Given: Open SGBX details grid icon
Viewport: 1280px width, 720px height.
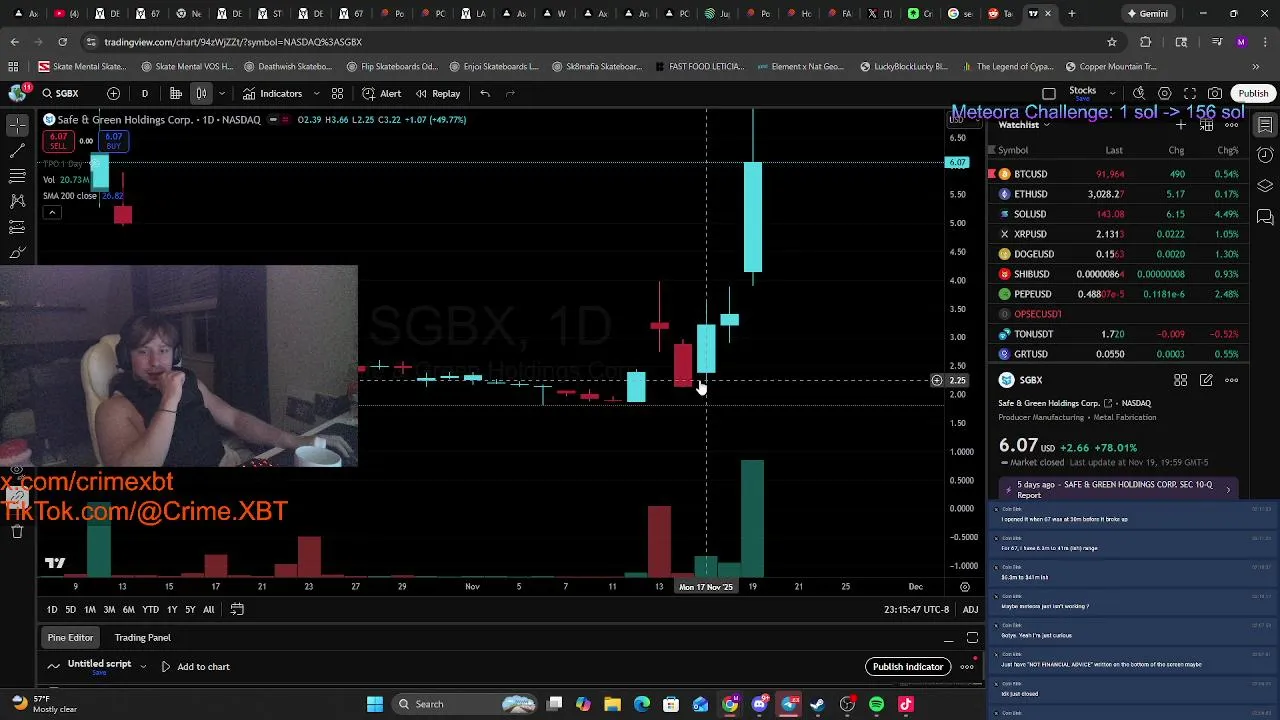Looking at the screenshot, I should click(x=1181, y=380).
